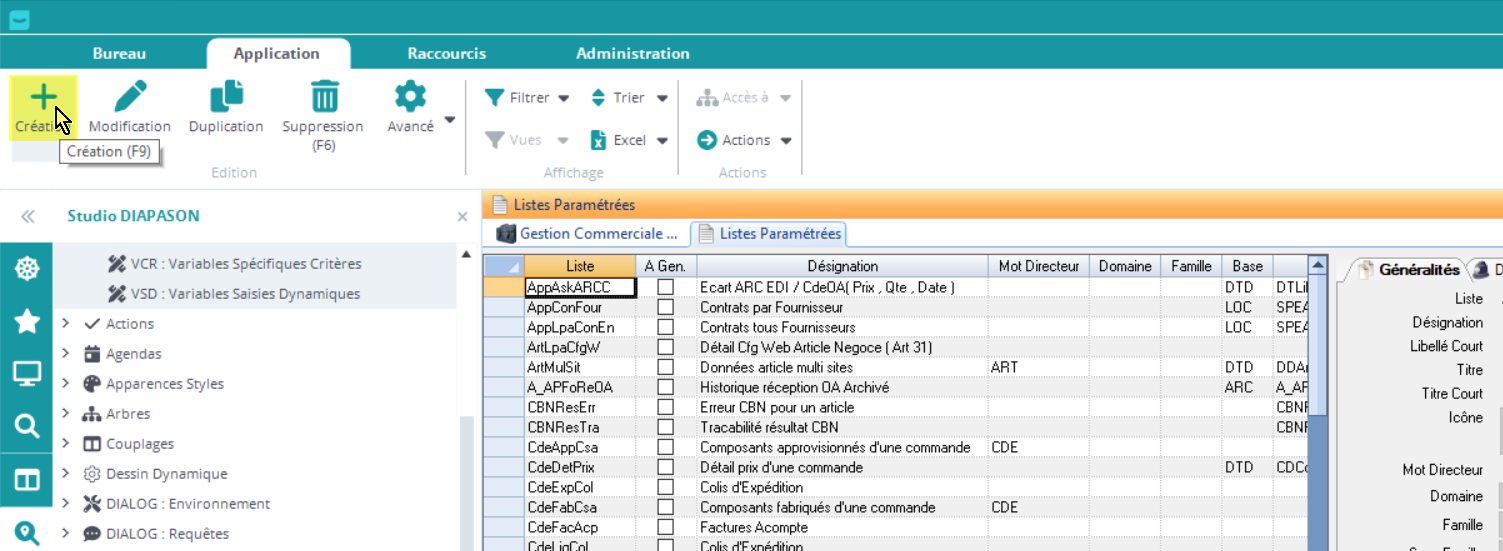Expand the Agendas tree node

(66, 354)
